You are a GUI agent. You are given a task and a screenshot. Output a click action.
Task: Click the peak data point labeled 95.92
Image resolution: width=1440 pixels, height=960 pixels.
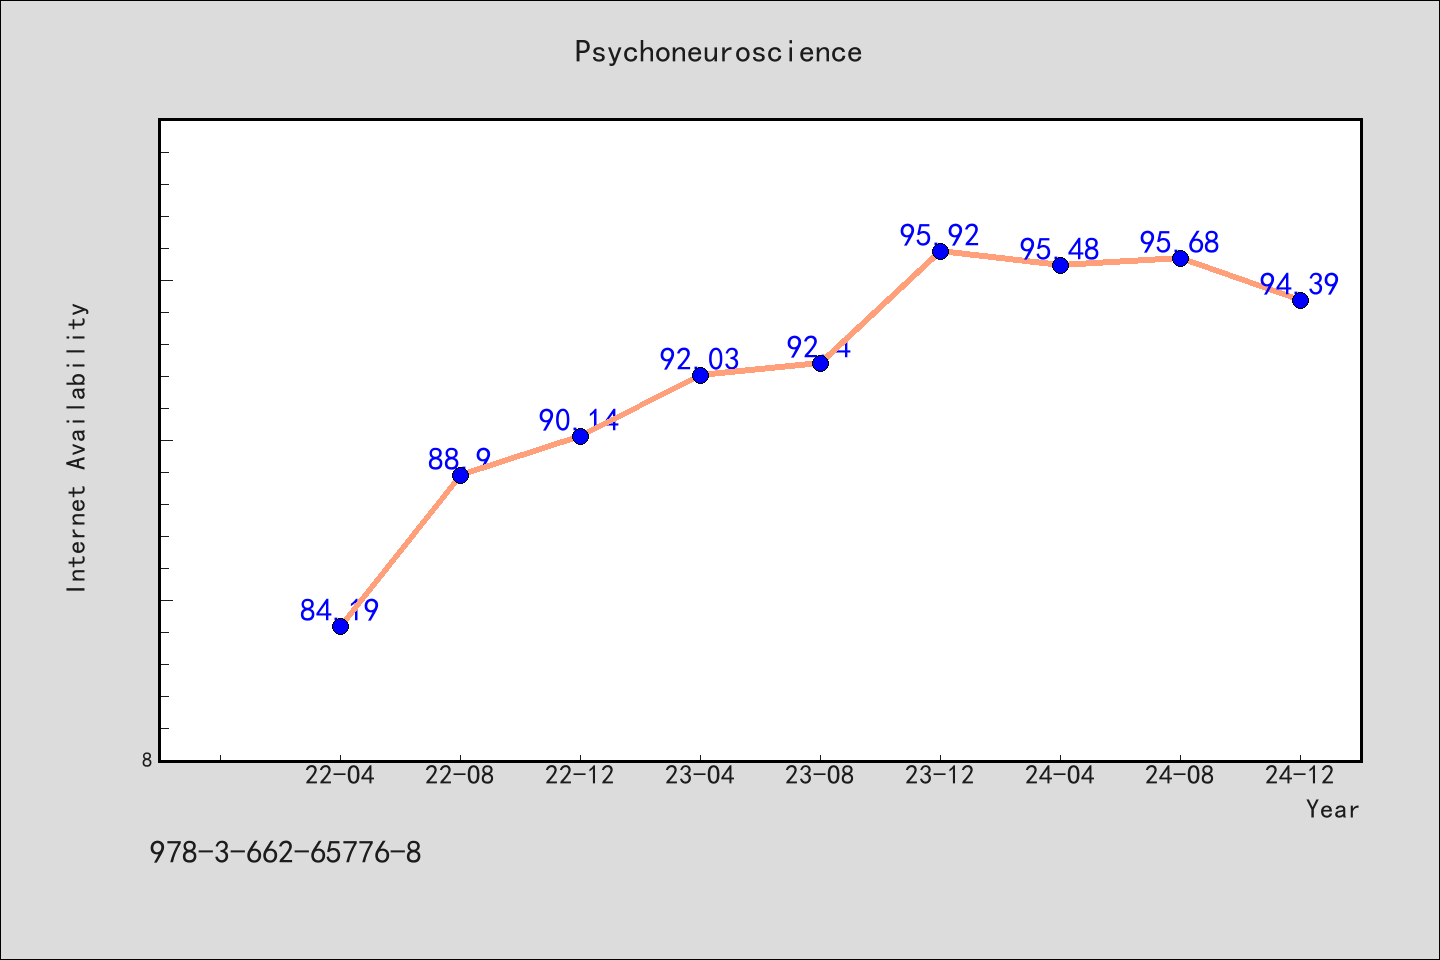pyautogui.click(x=940, y=251)
